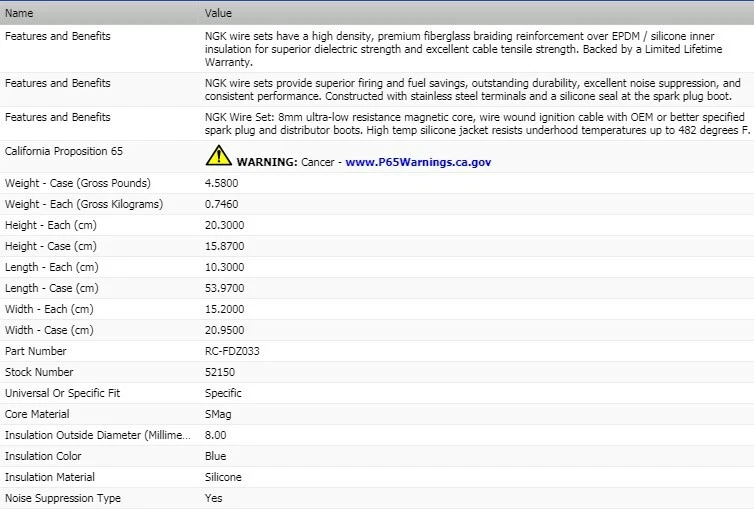The image size is (754, 509).
Task: Select the 10.3000 length value
Action: 225,267
